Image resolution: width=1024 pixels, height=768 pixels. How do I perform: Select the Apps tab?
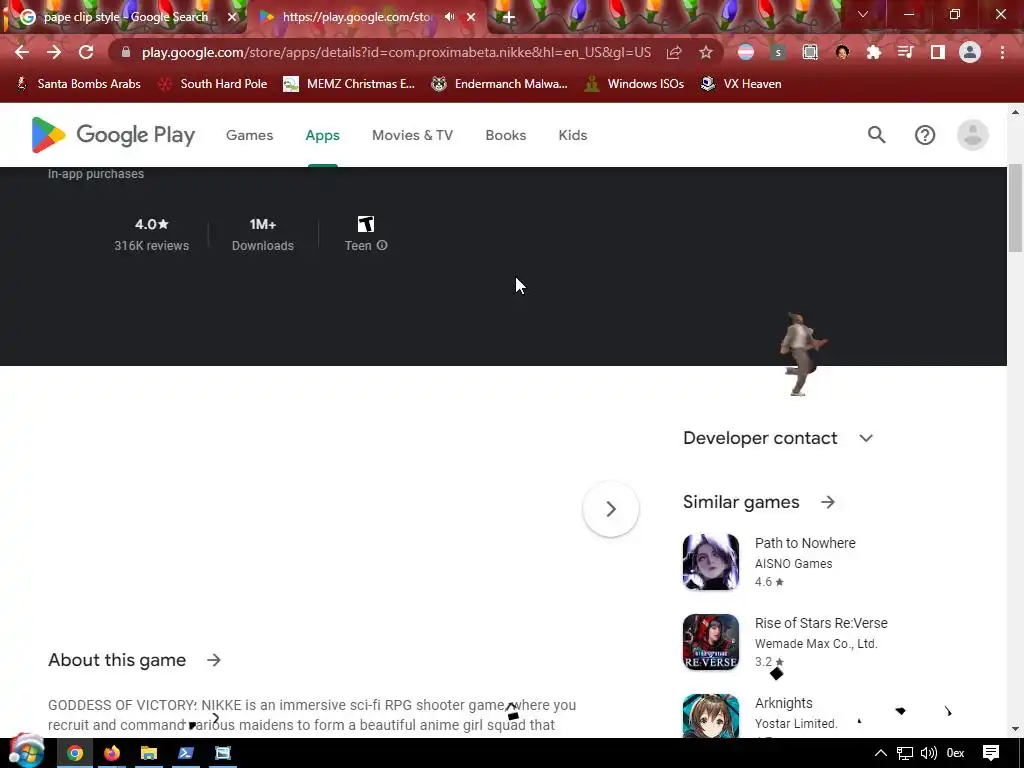pyautogui.click(x=323, y=135)
